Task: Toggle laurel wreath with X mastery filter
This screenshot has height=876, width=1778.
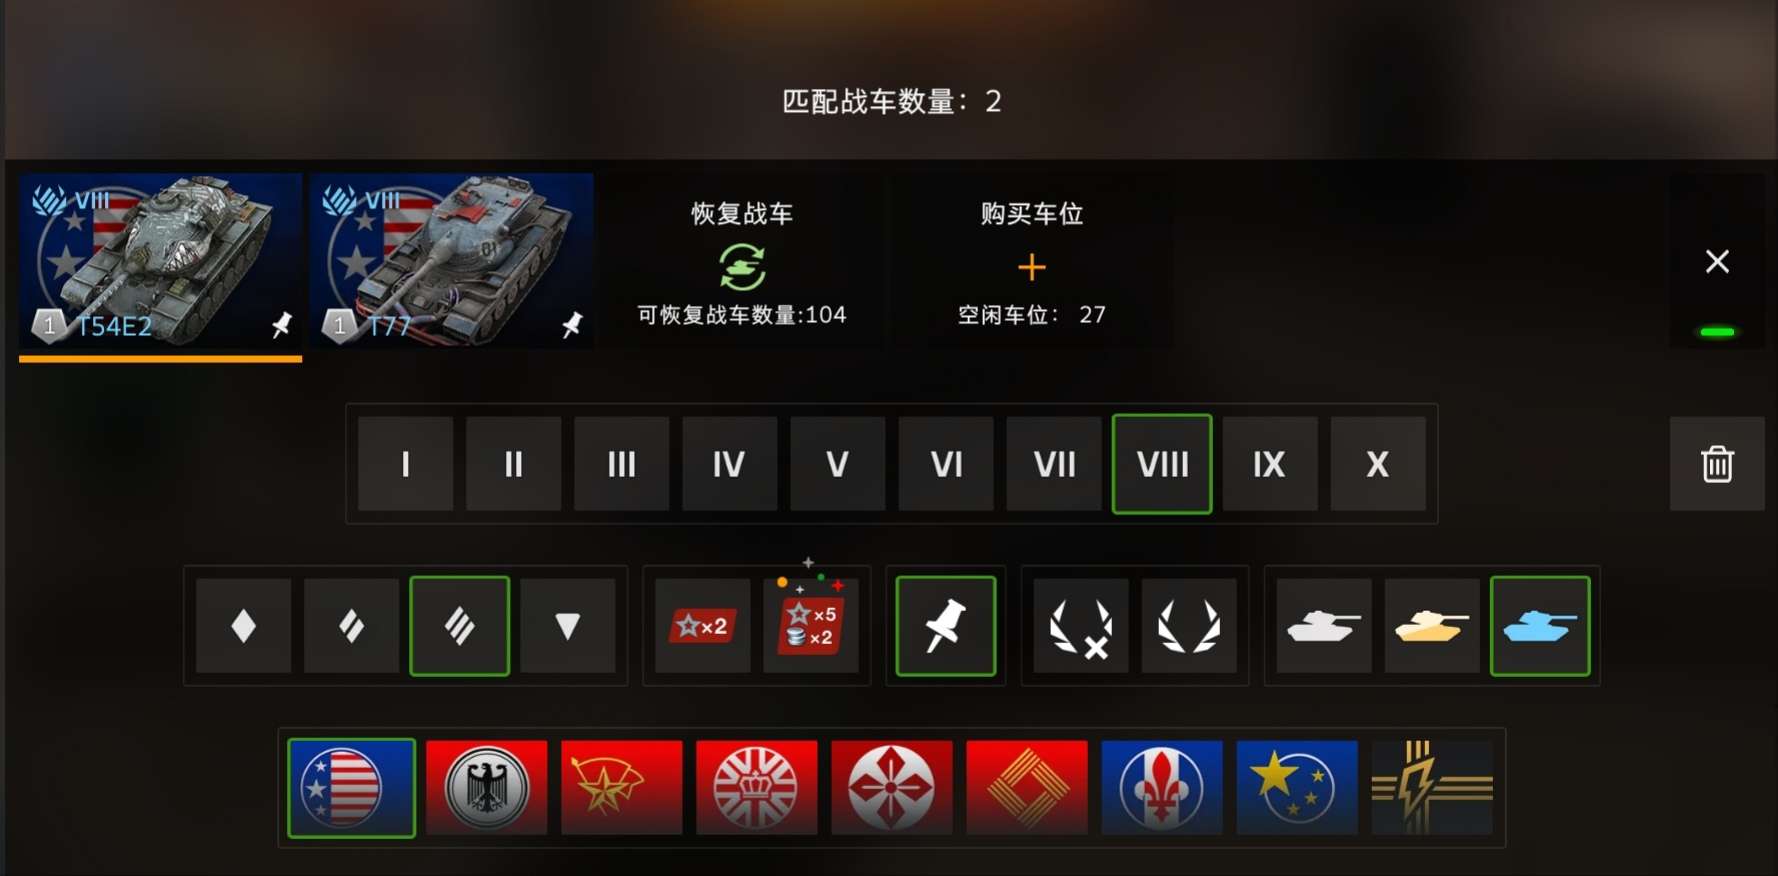Action: click(x=1081, y=626)
